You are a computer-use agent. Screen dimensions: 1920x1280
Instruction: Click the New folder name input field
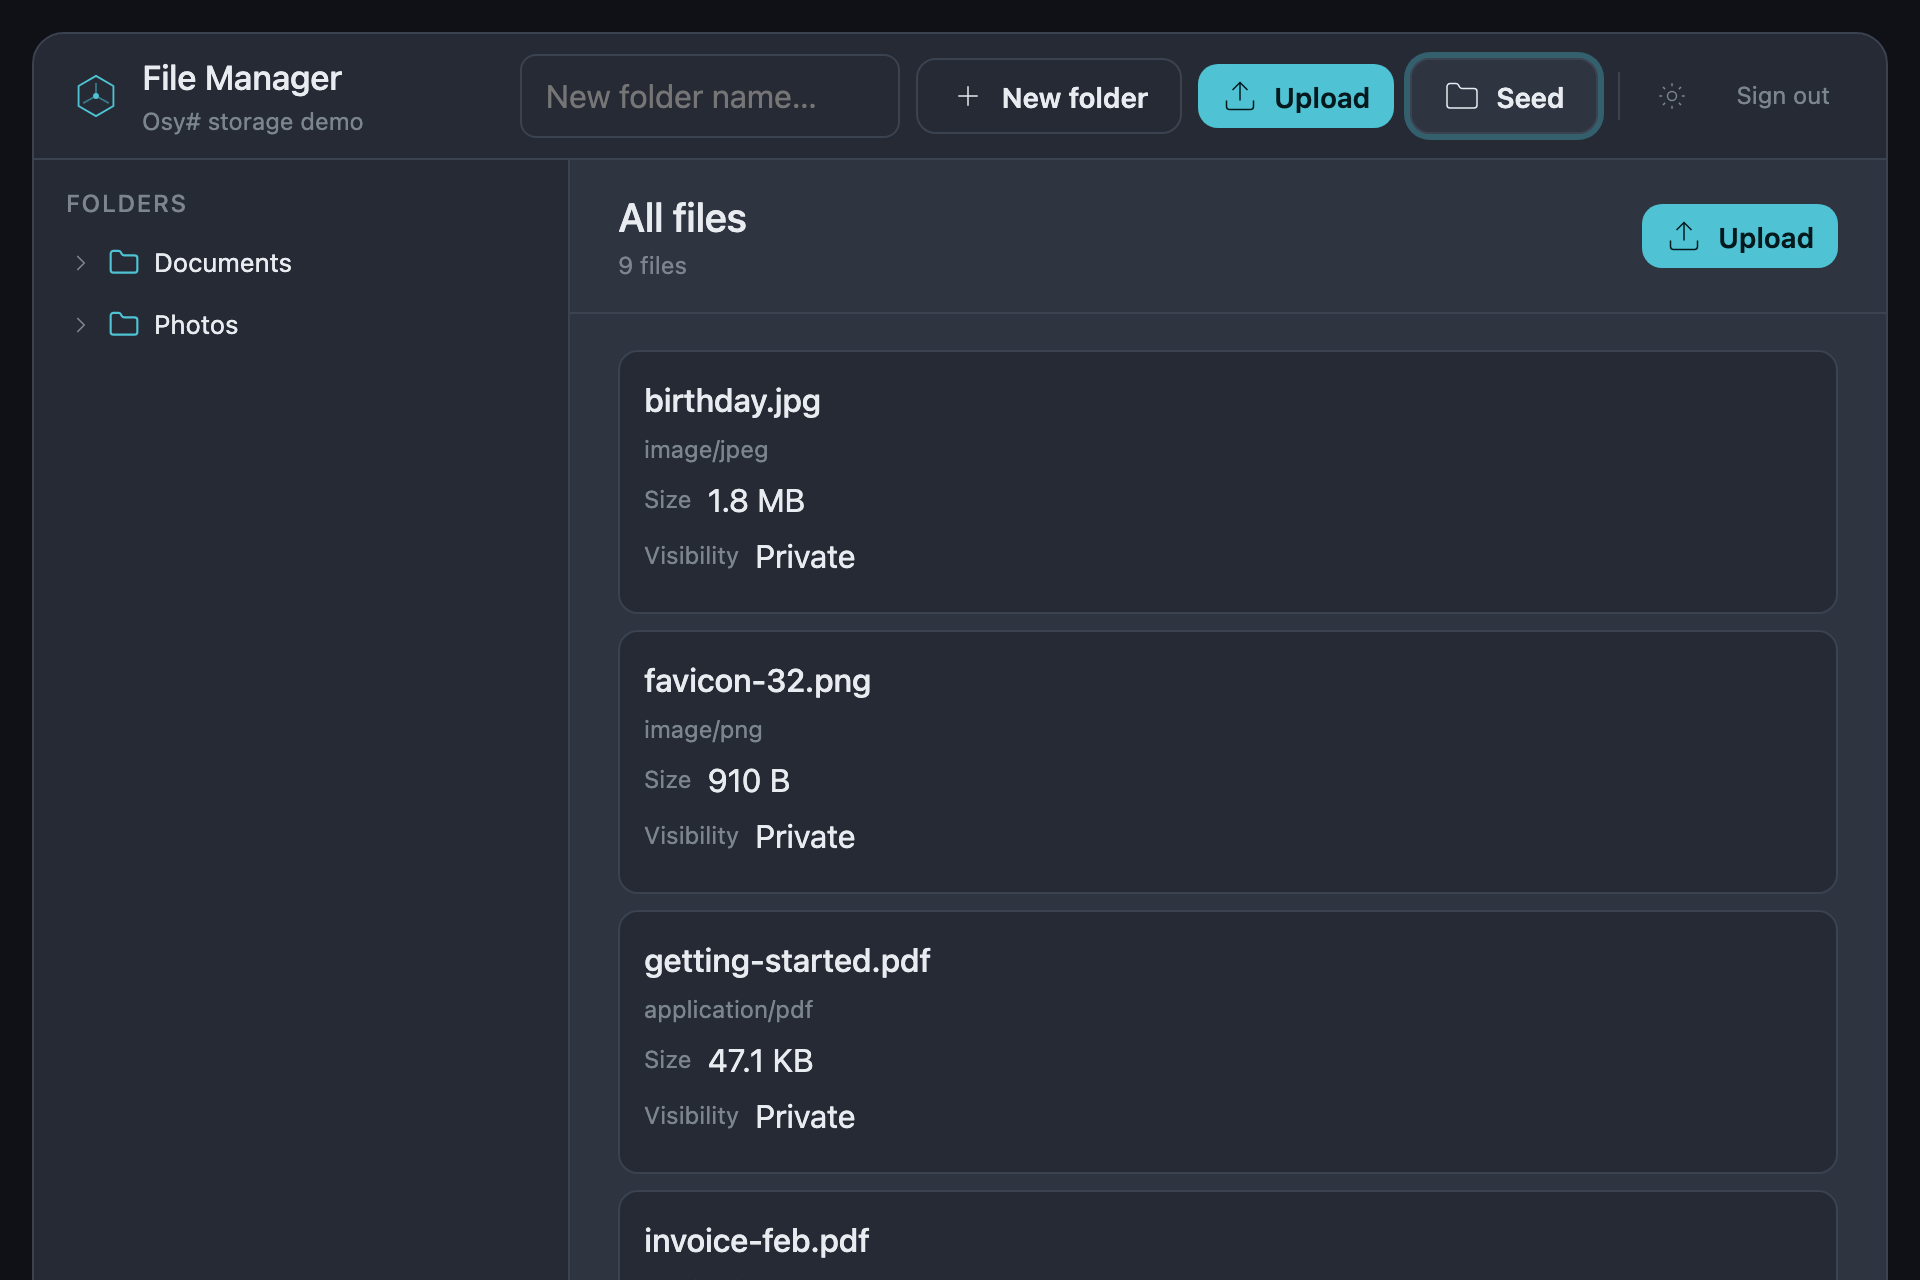[710, 96]
